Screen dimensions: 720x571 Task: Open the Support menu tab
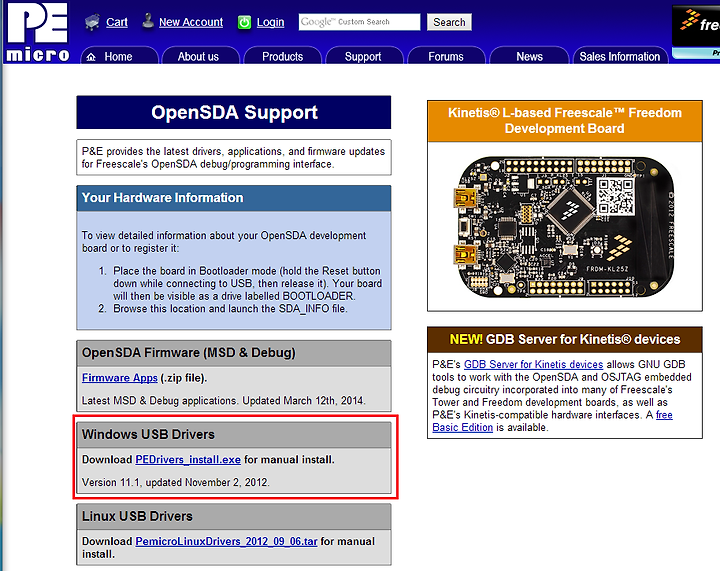(364, 56)
